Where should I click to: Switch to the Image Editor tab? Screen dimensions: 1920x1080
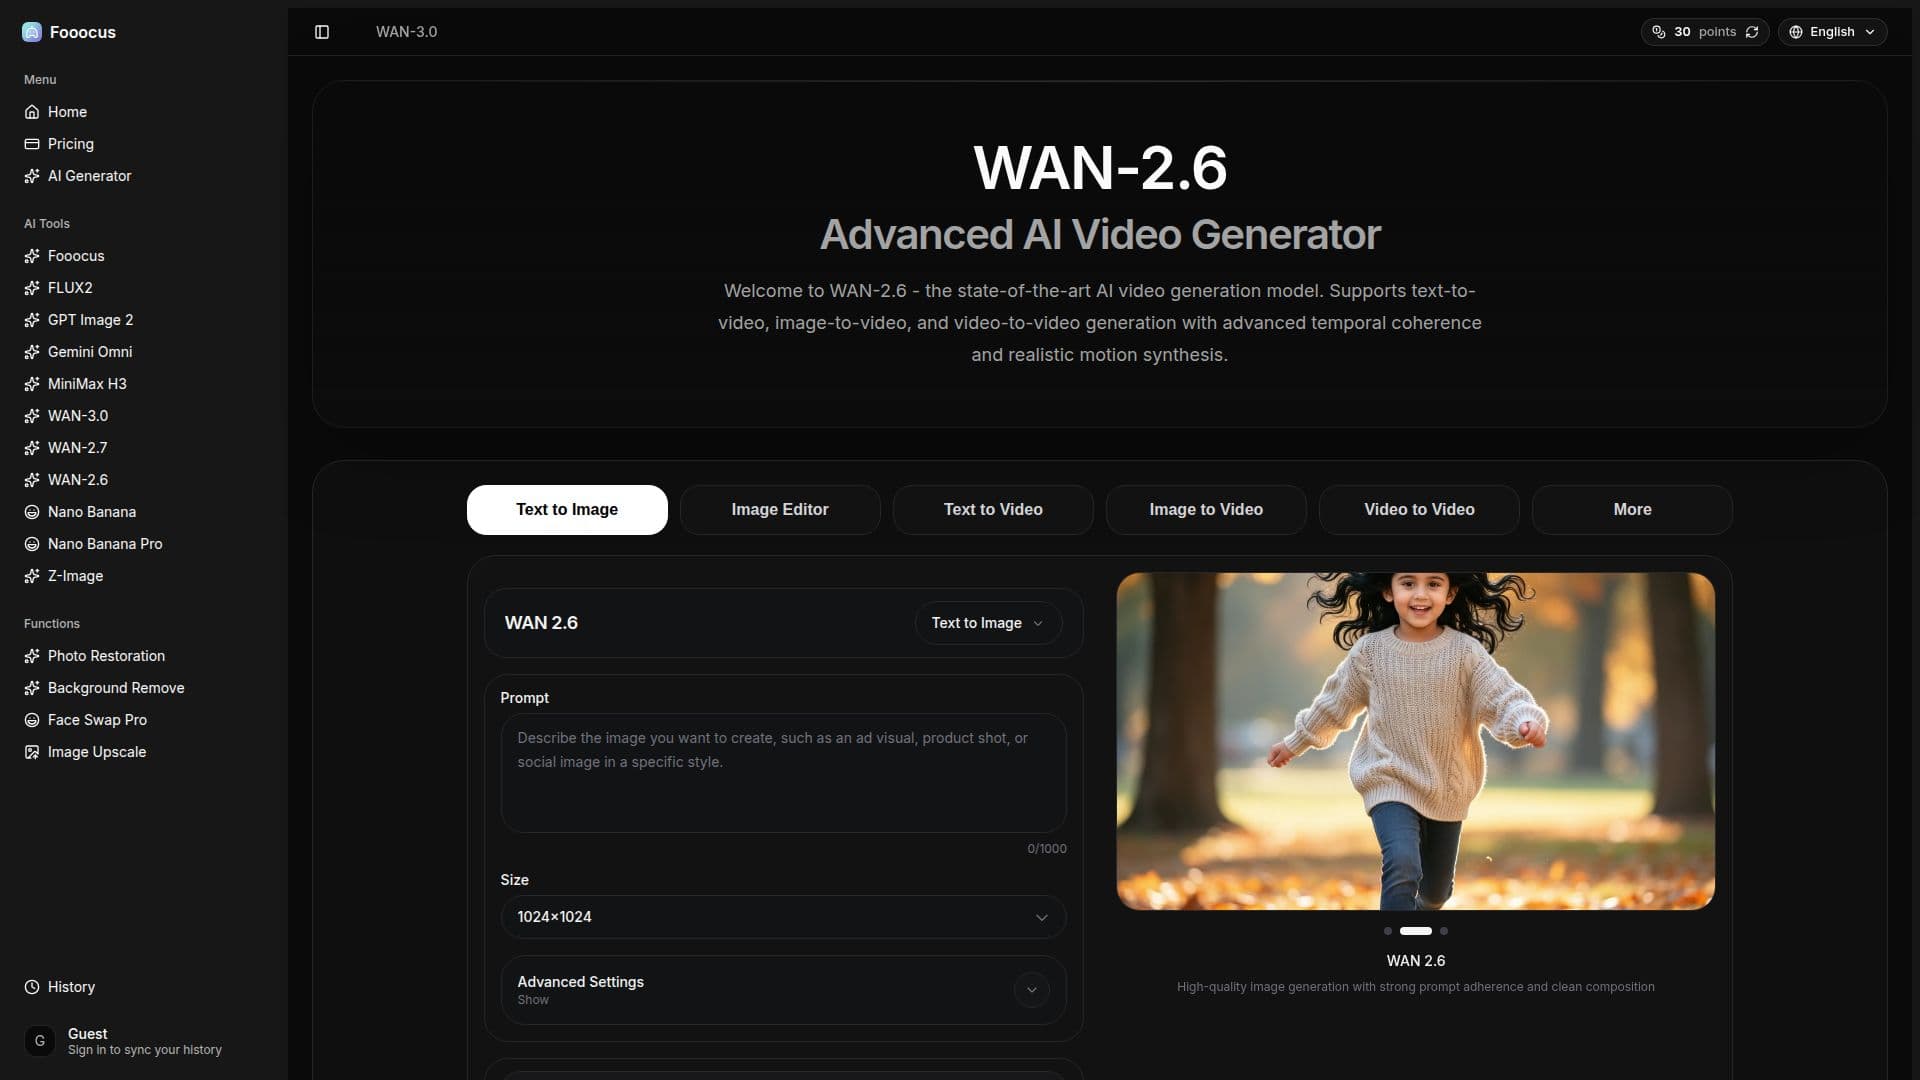point(780,510)
